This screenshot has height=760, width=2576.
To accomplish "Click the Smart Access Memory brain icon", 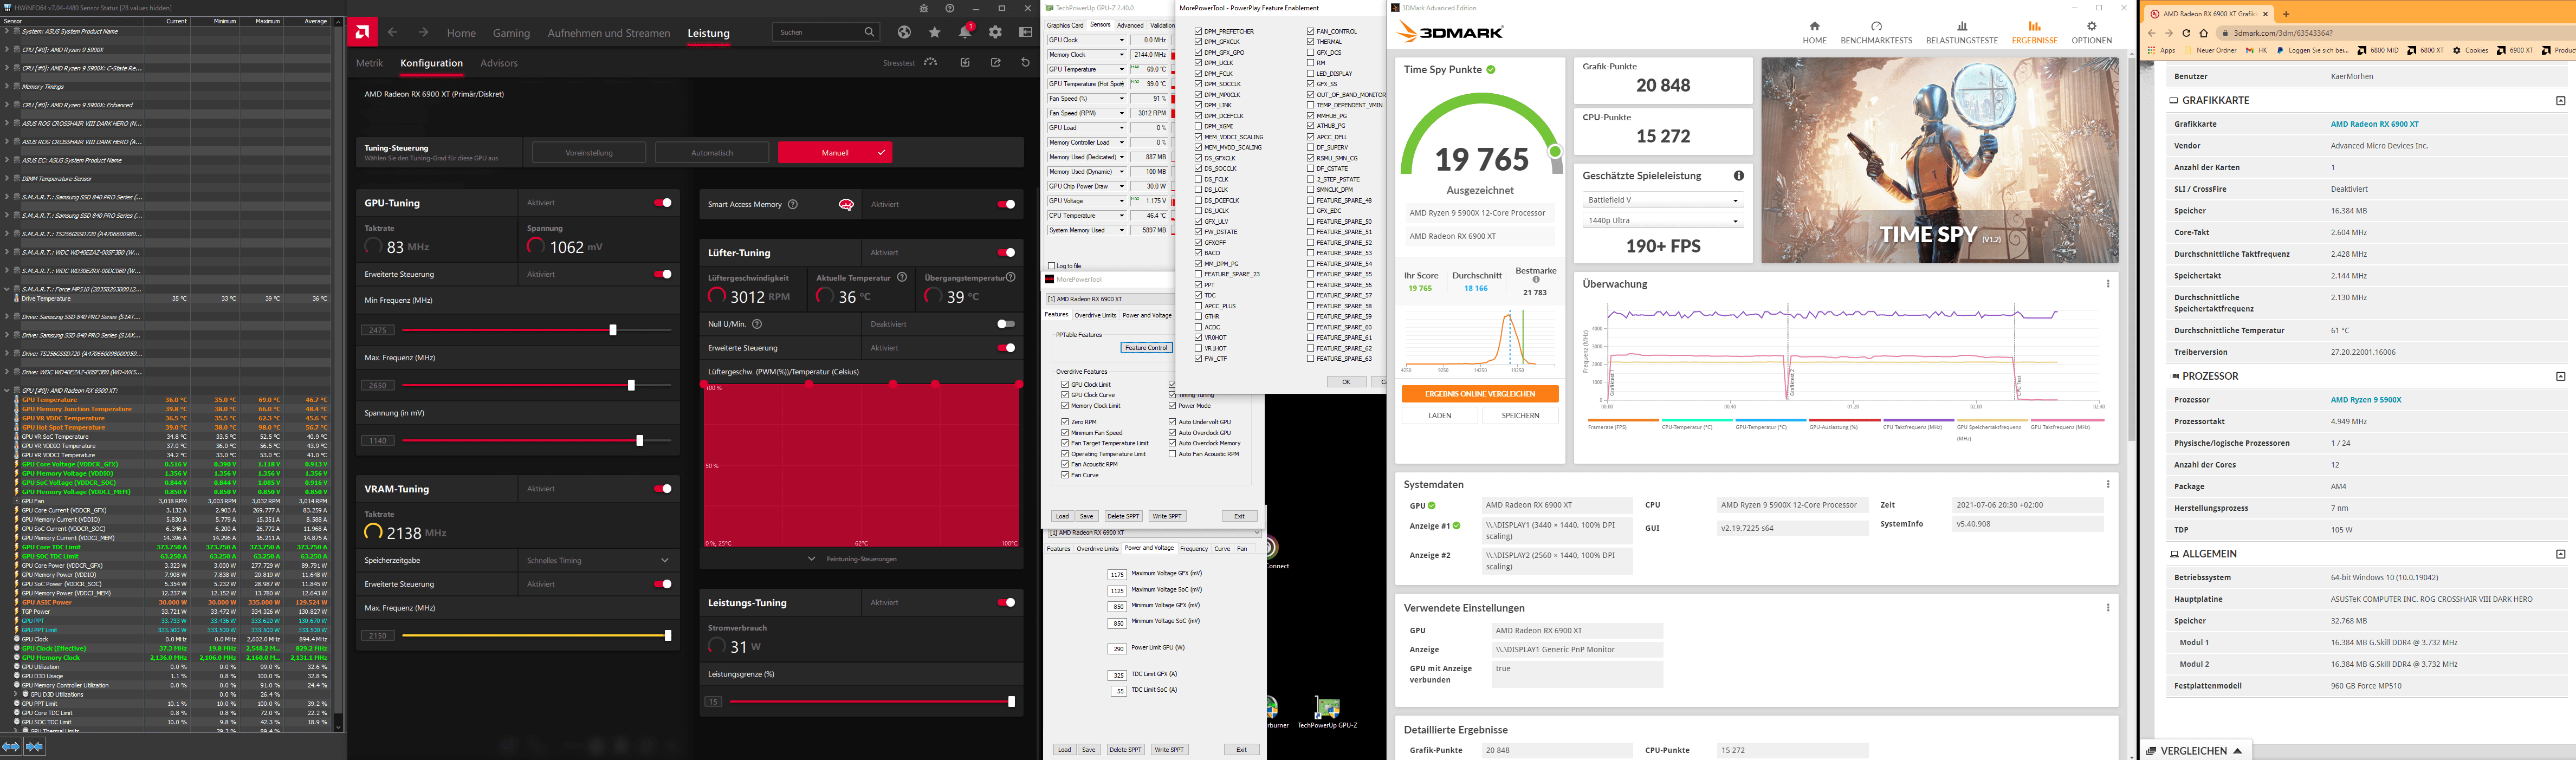I will coord(846,204).
